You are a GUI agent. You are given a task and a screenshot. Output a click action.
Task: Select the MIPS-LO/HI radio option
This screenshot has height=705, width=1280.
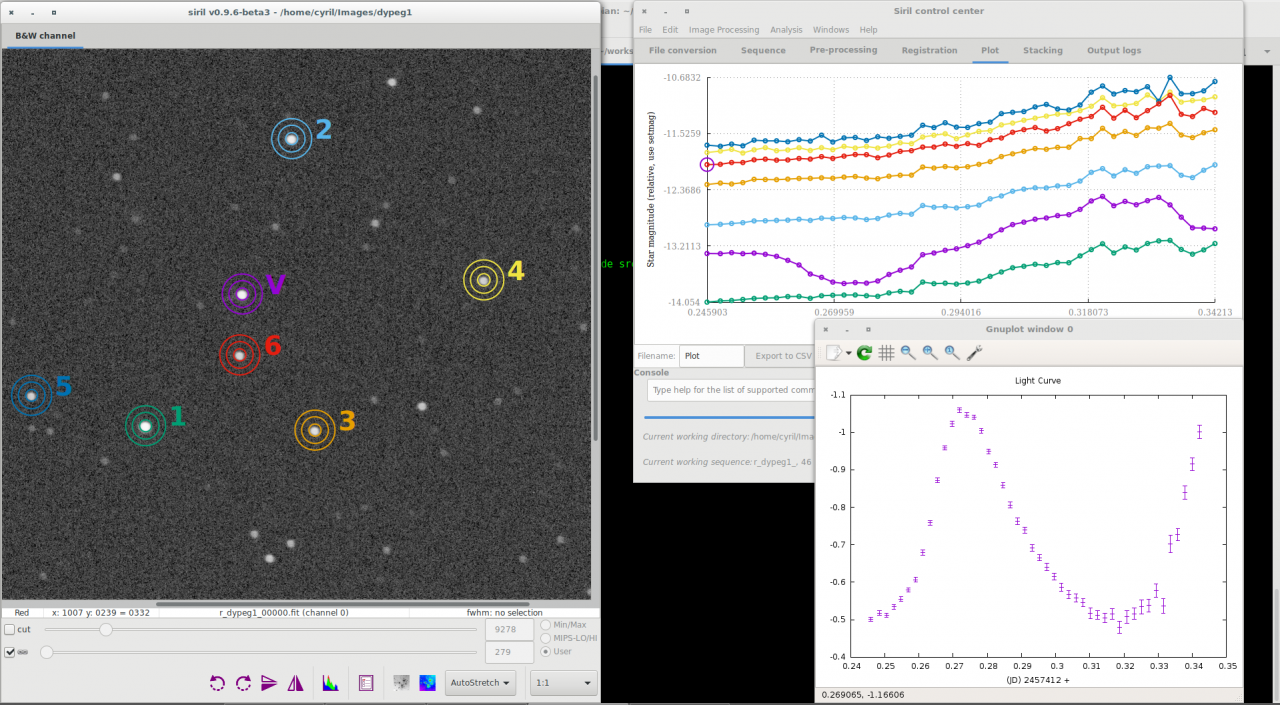pos(545,638)
